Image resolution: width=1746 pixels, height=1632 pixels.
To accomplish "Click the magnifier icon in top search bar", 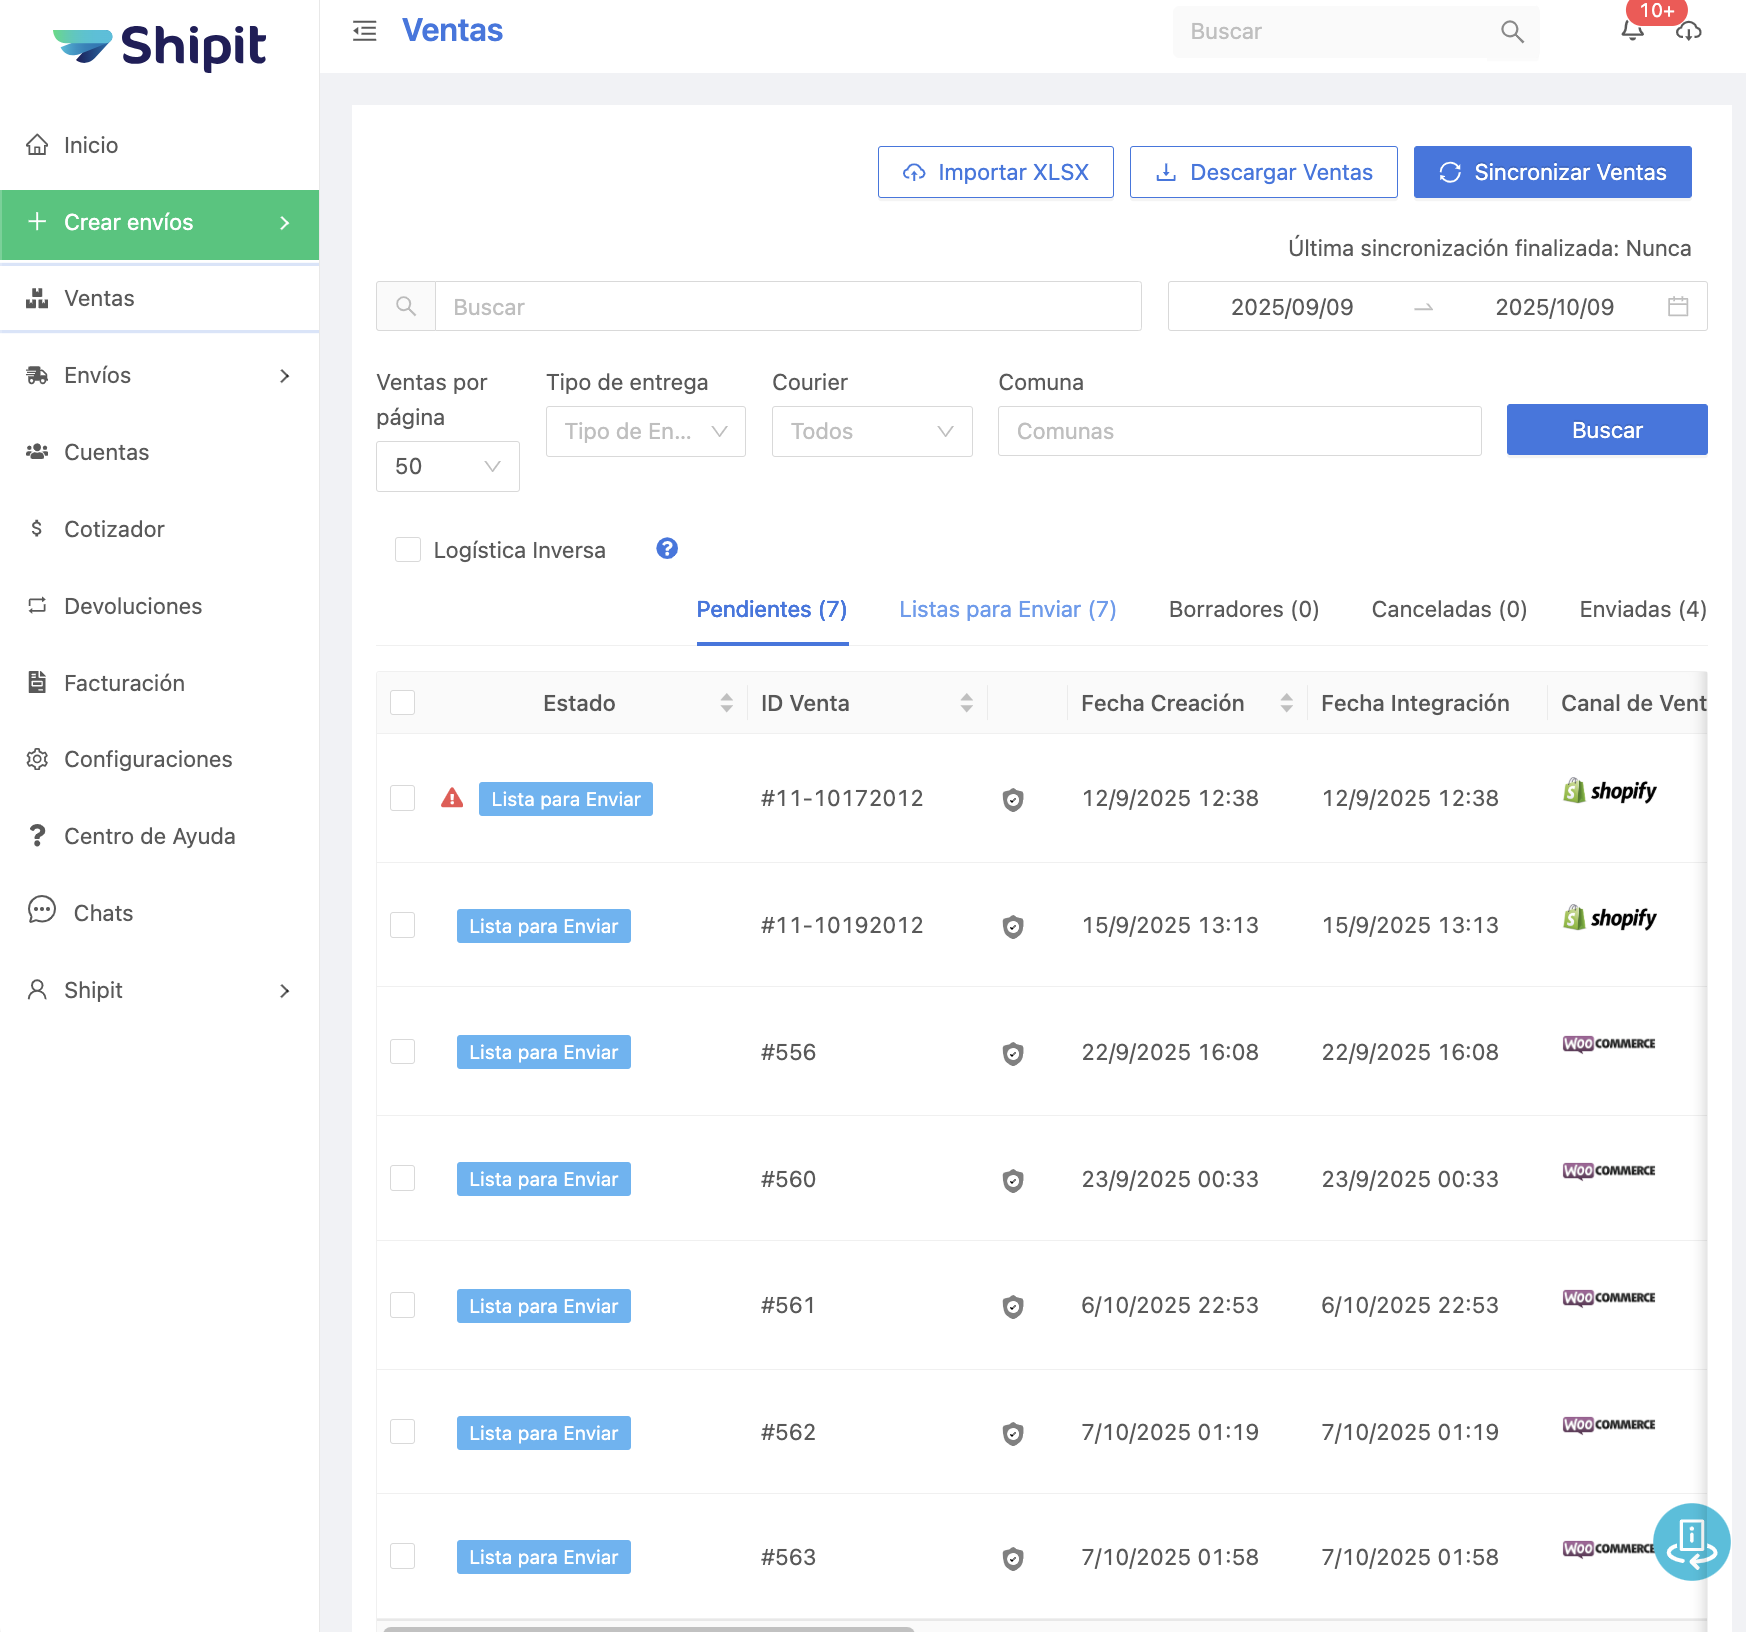I will 1512,32.
